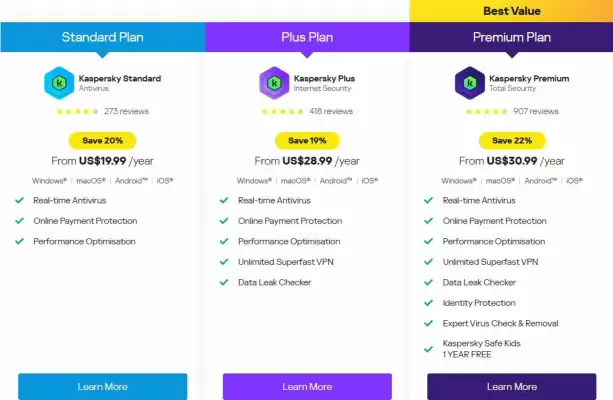Click the checkmark beside Kaspersky Safe Kids
The height and width of the screenshot is (400, 613).
coord(428,349)
